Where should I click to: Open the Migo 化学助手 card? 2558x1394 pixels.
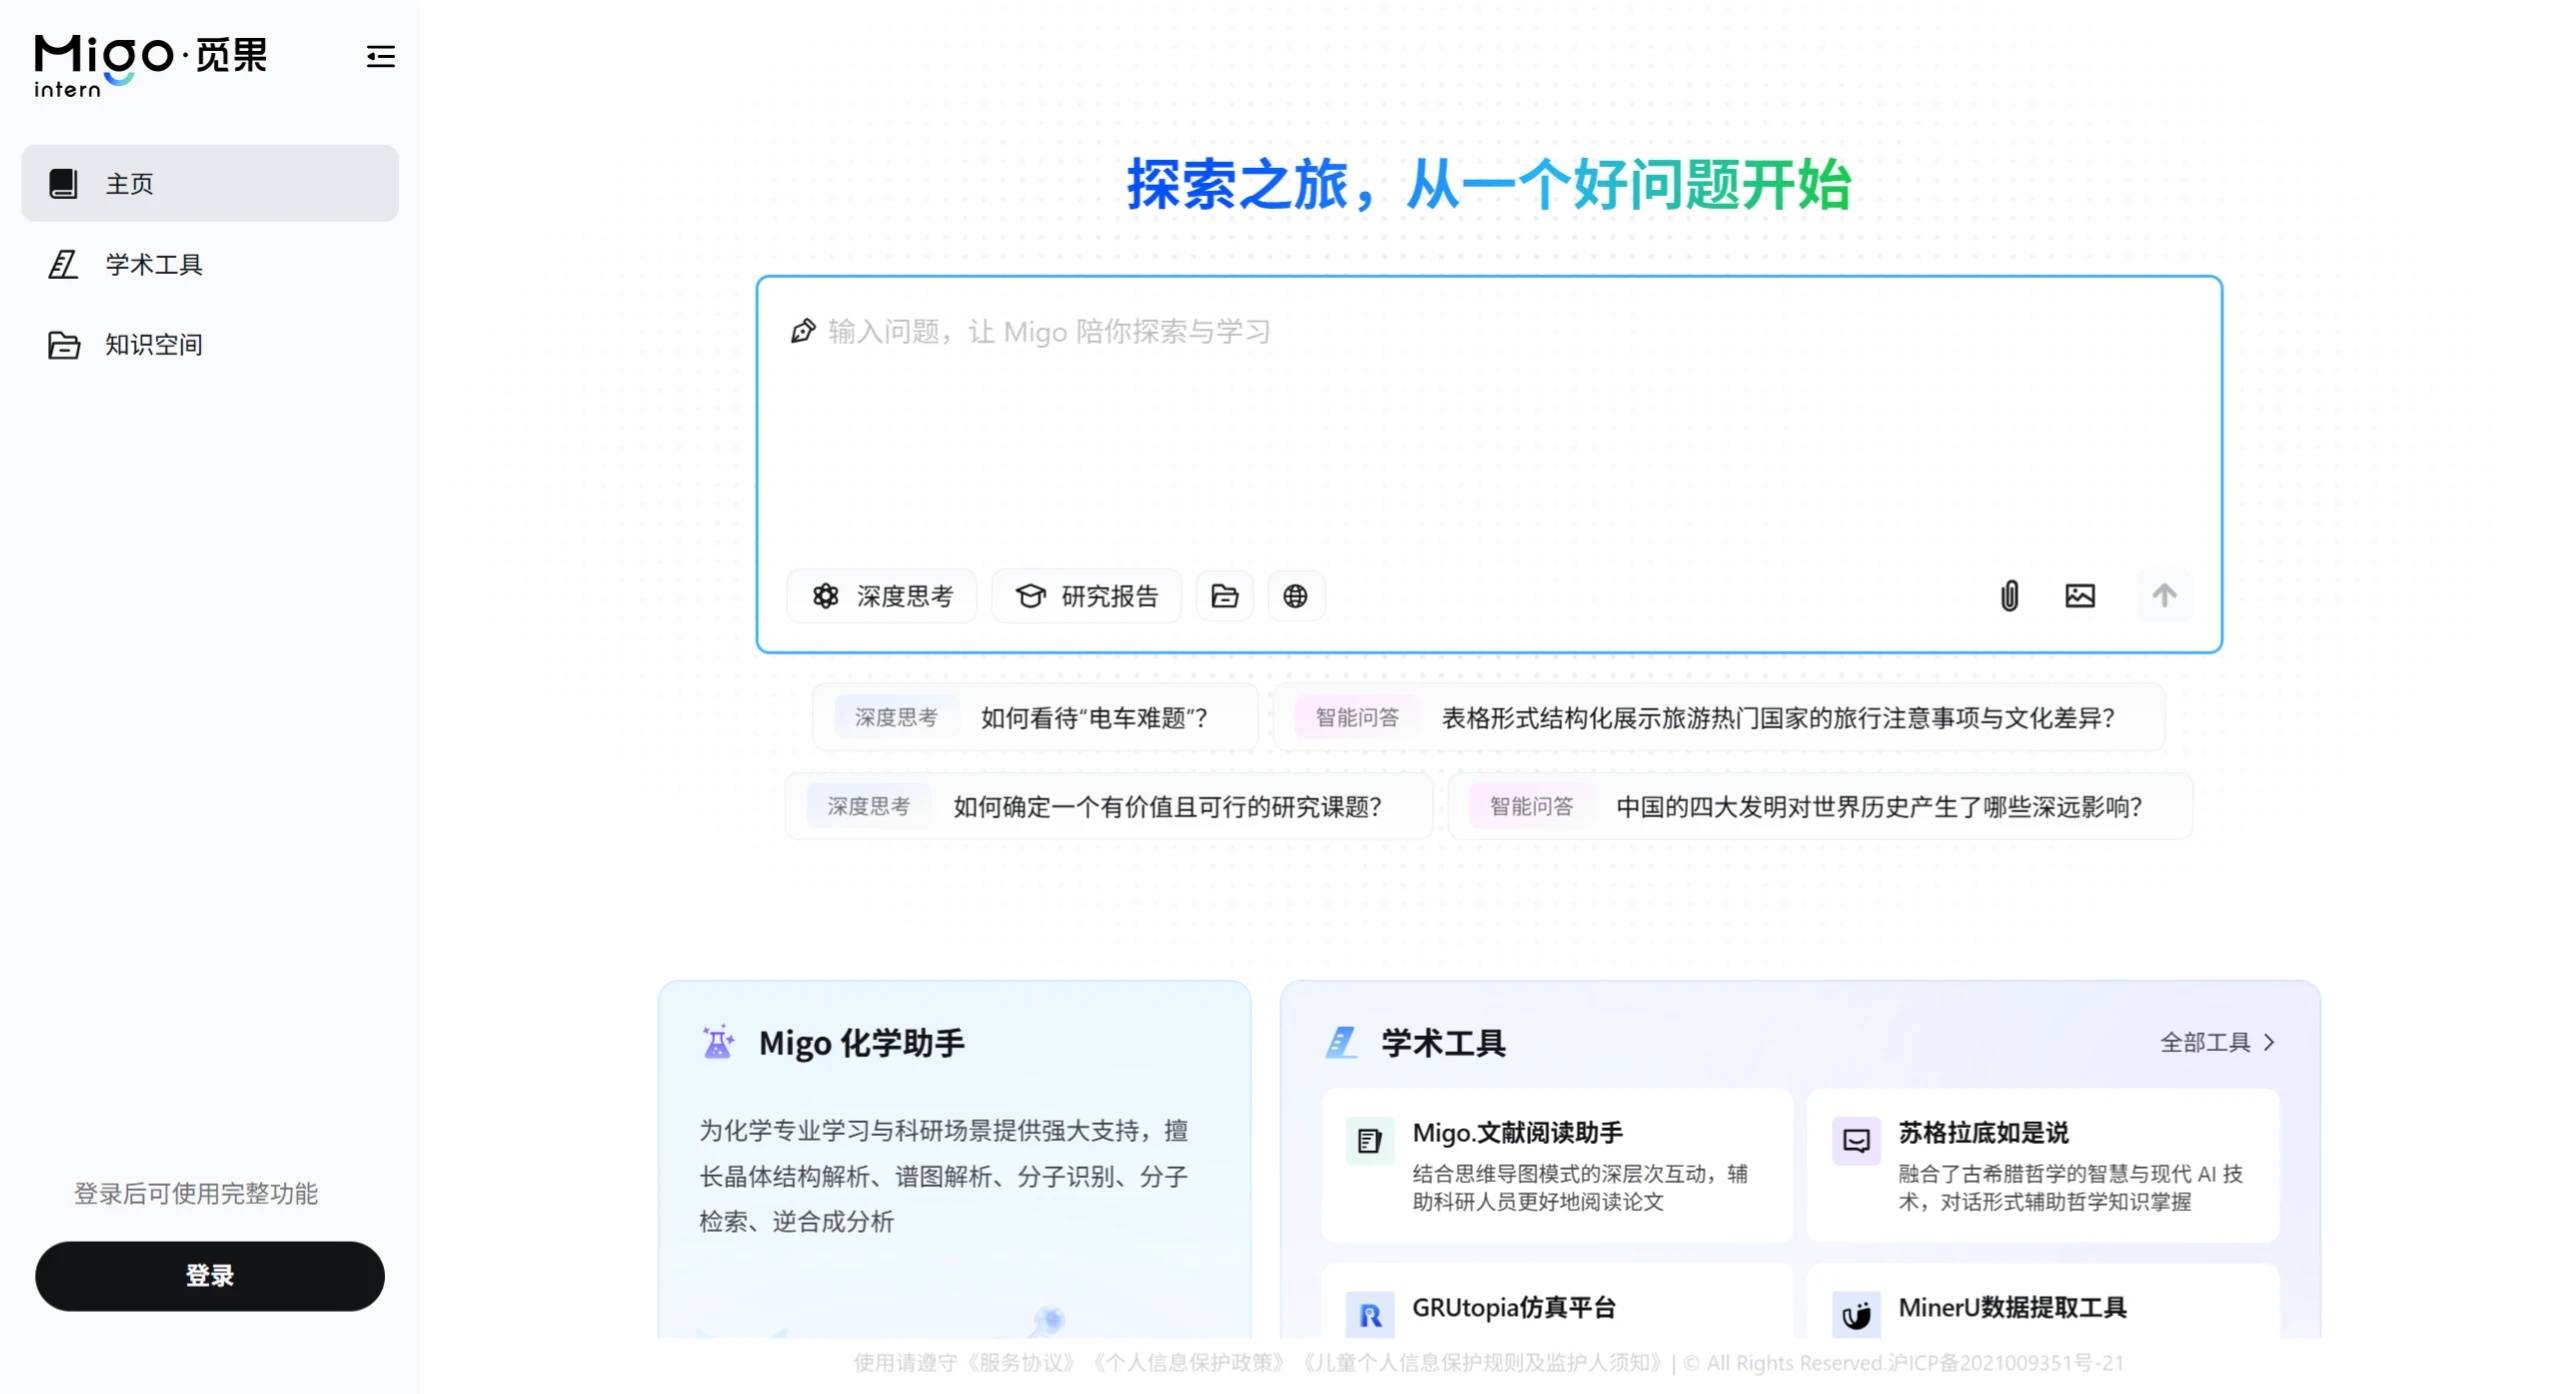pos(954,1160)
